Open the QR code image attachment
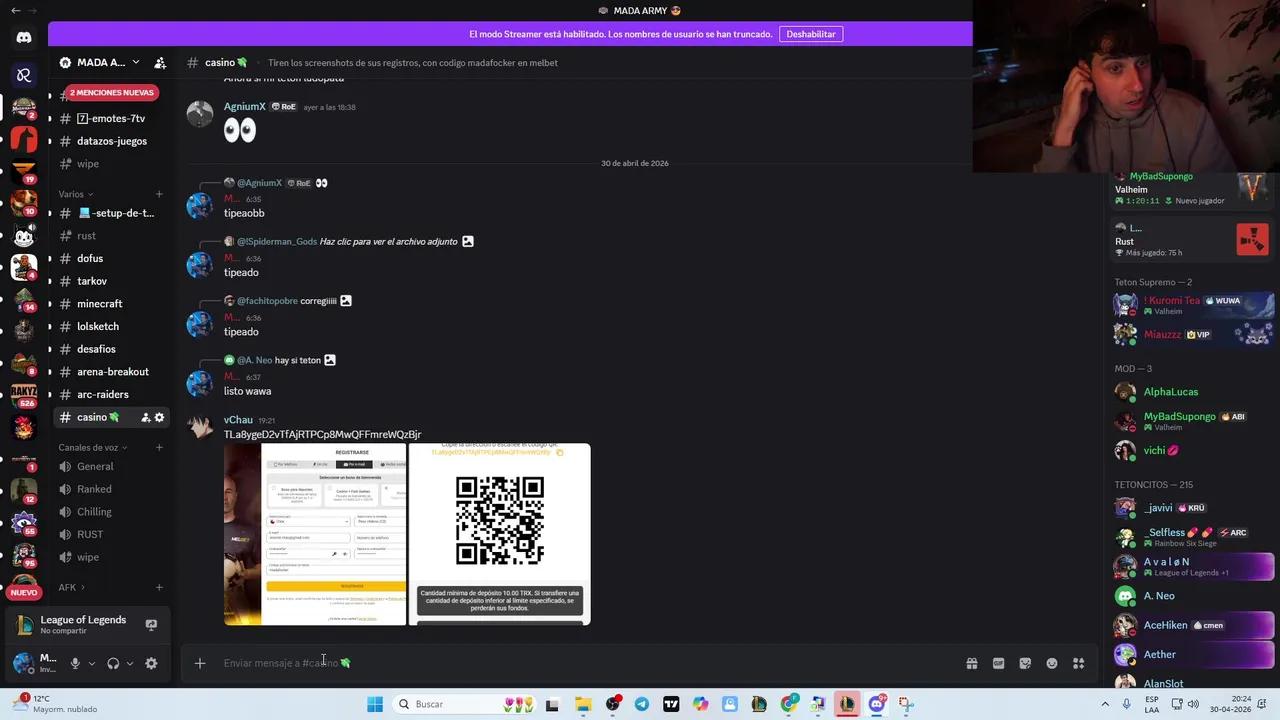Image resolution: width=1280 pixels, height=720 pixels. (x=500, y=534)
